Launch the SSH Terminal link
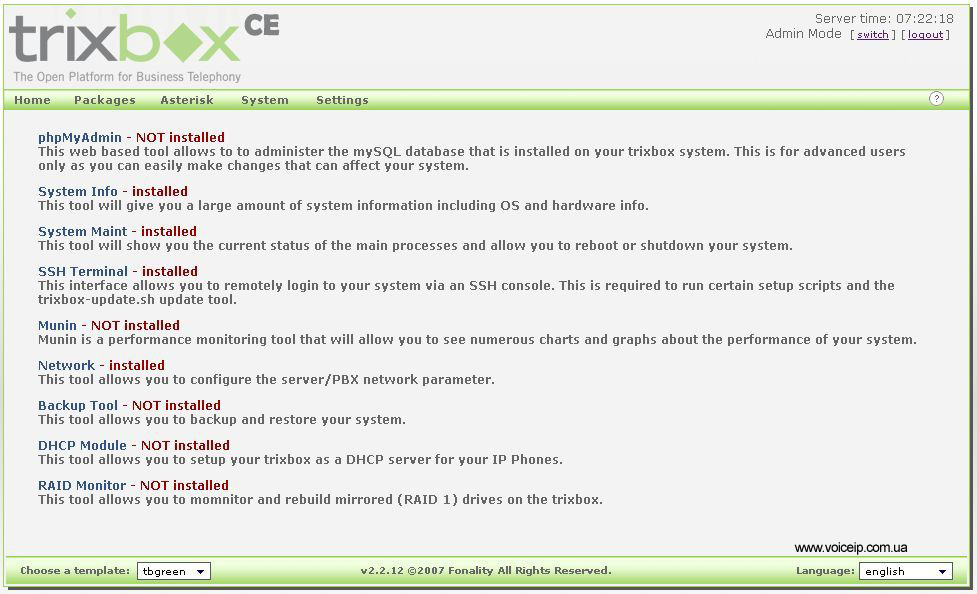977x594 pixels. click(x=83, y=271)
